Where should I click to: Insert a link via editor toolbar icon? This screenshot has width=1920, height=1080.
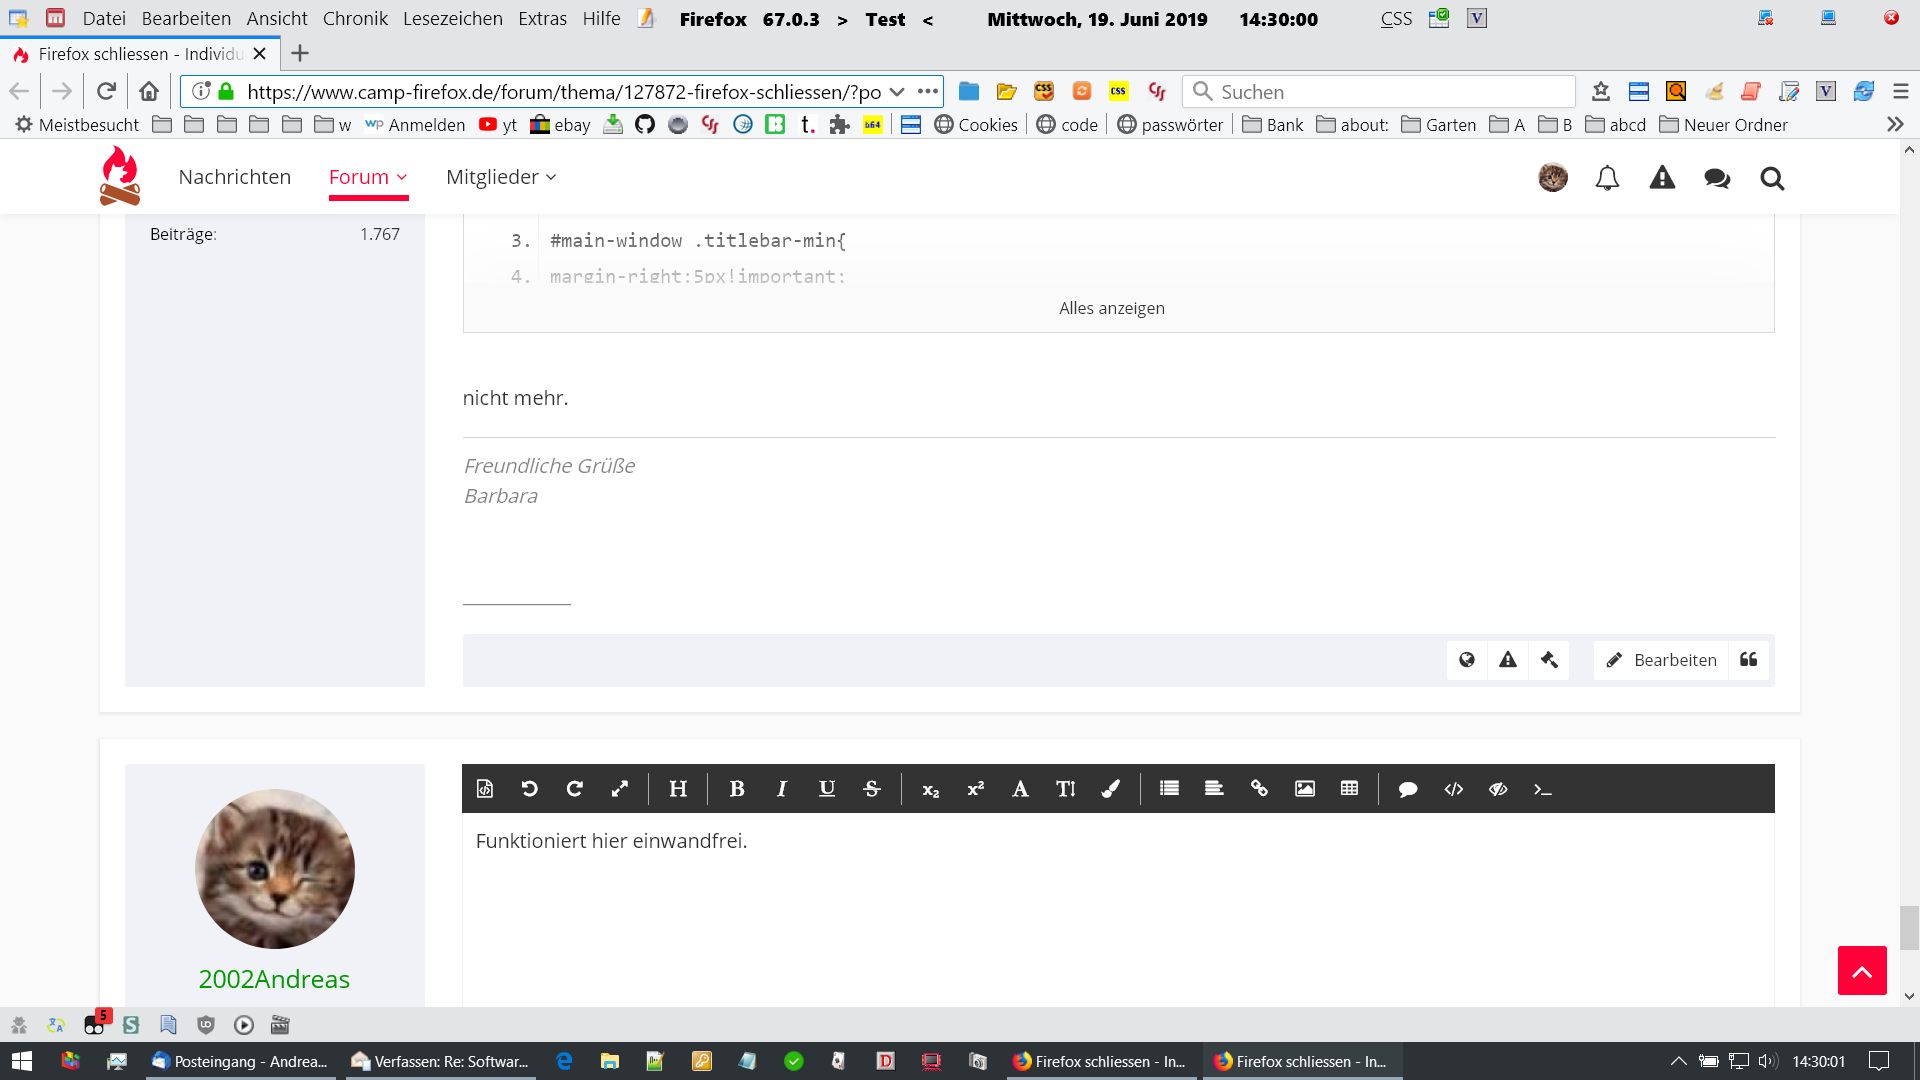(1259, 789)
